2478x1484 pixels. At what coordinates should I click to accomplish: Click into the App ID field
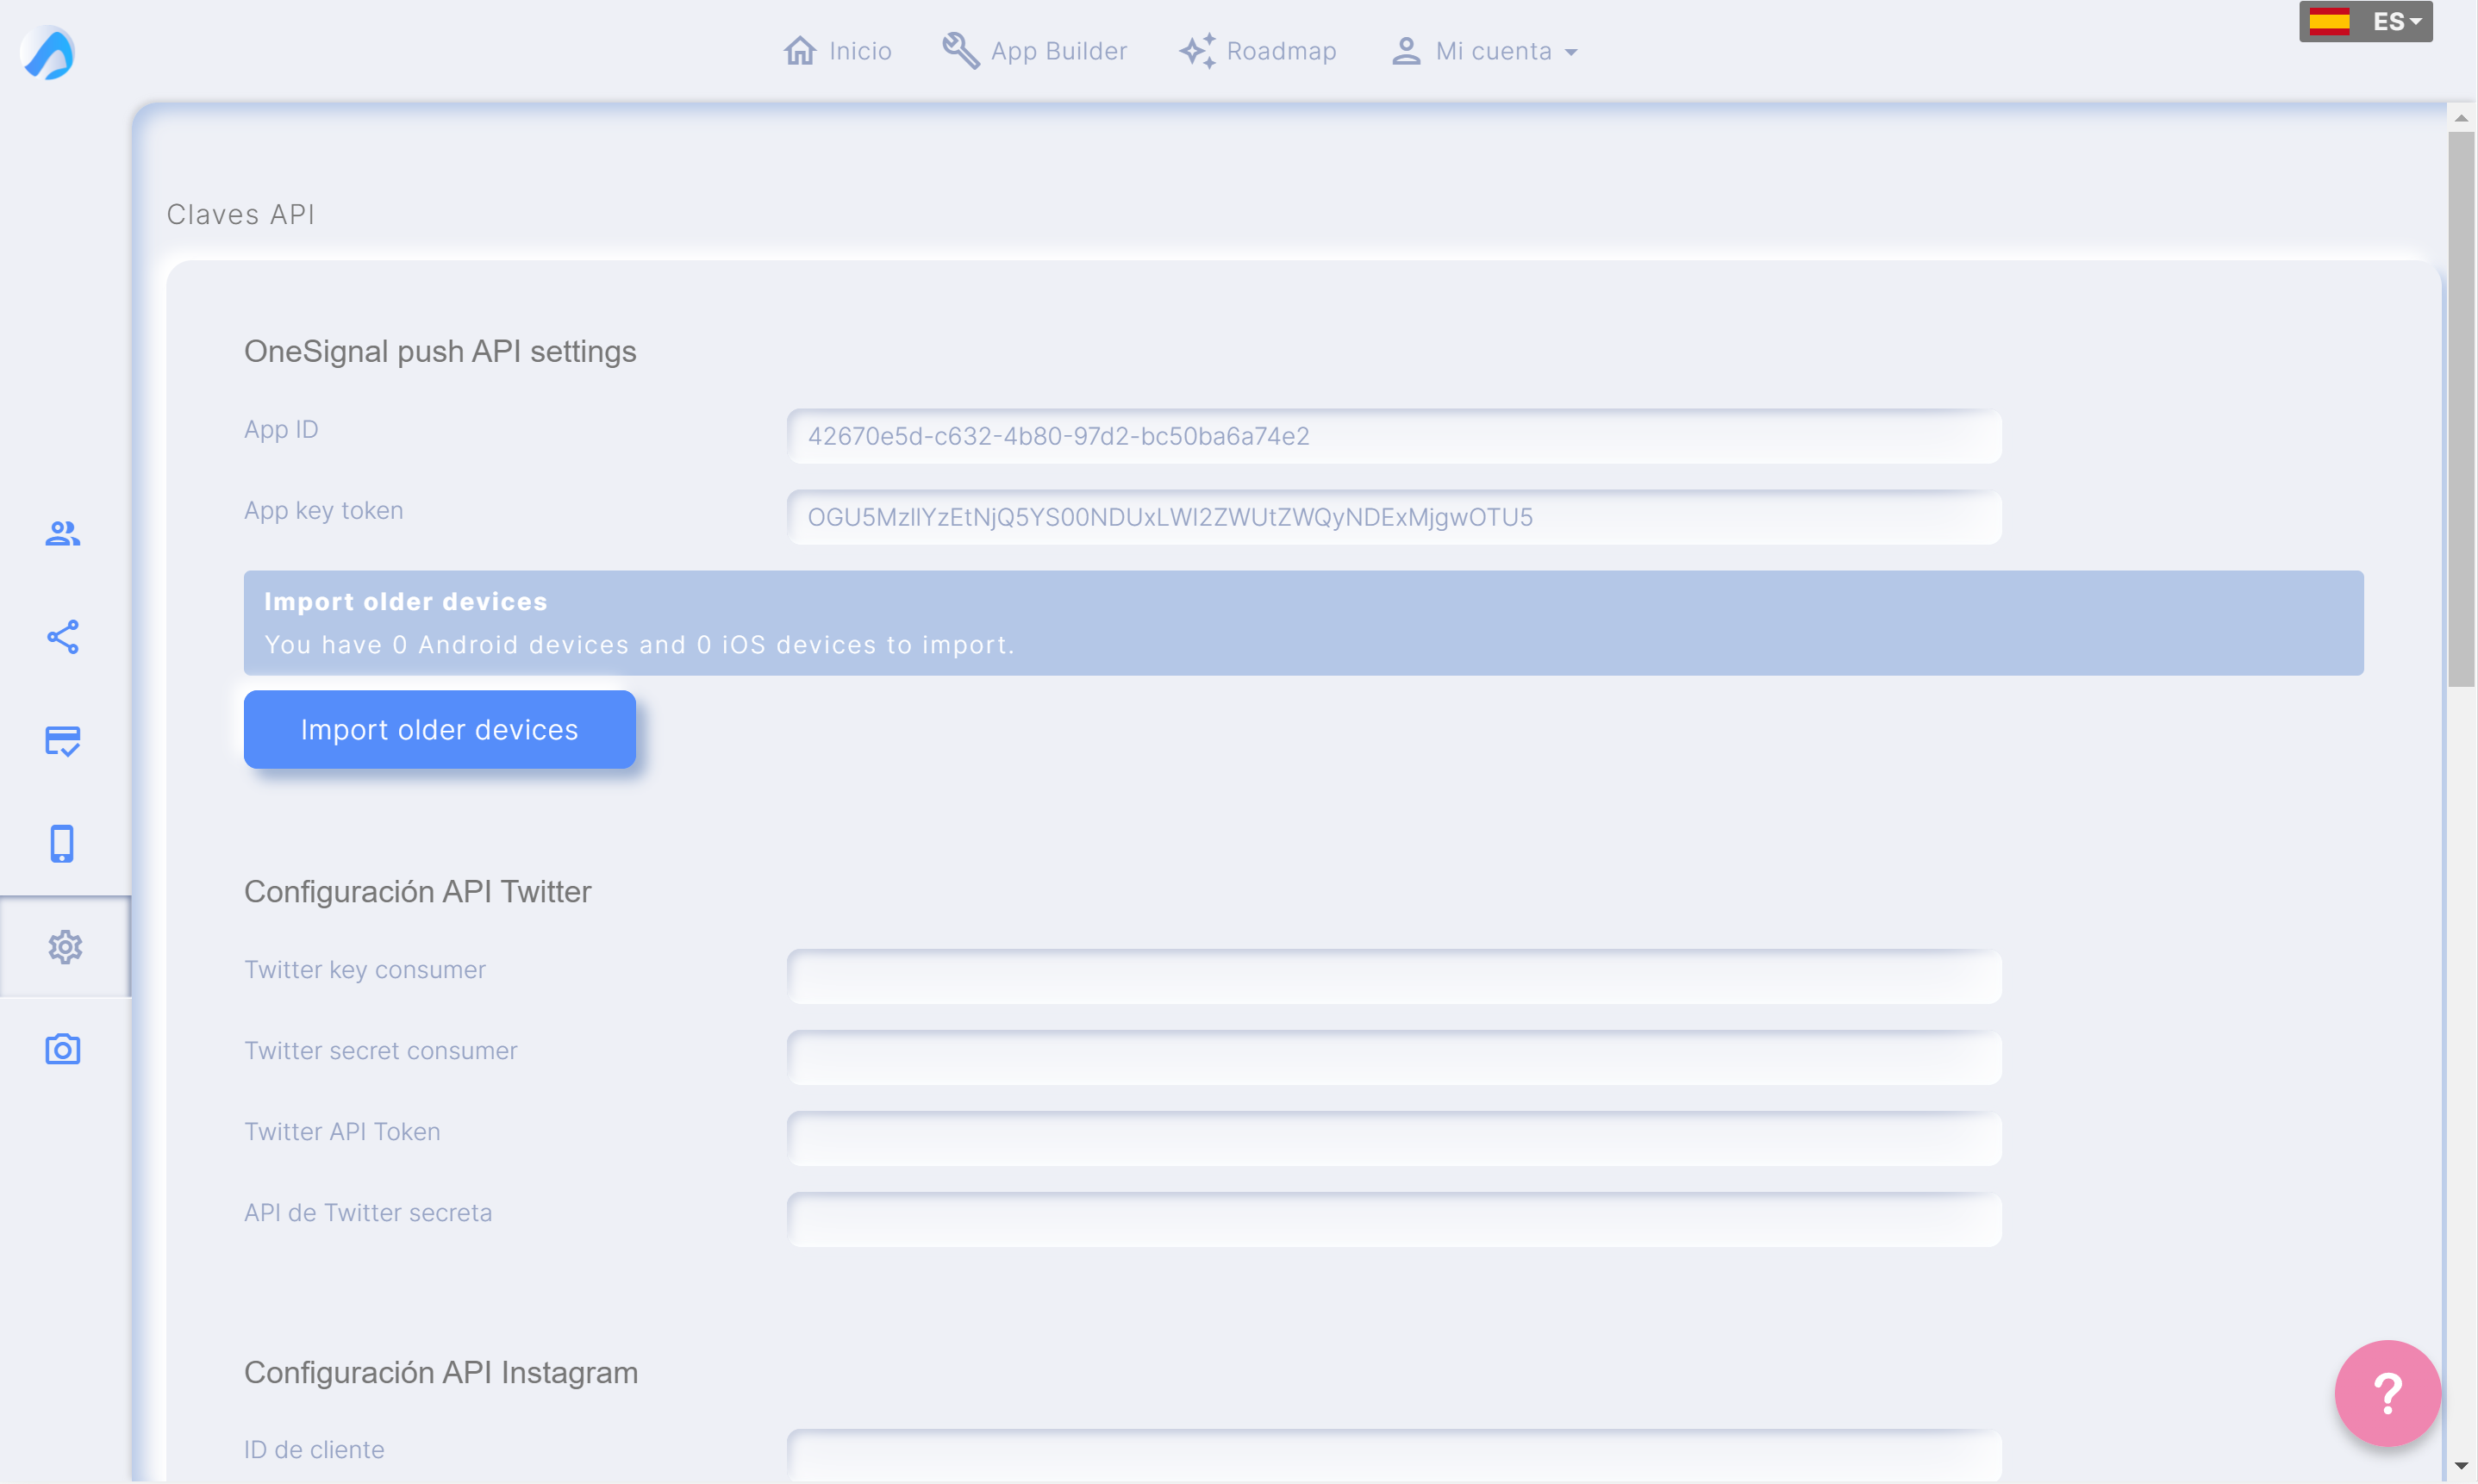pos(1394,436)
